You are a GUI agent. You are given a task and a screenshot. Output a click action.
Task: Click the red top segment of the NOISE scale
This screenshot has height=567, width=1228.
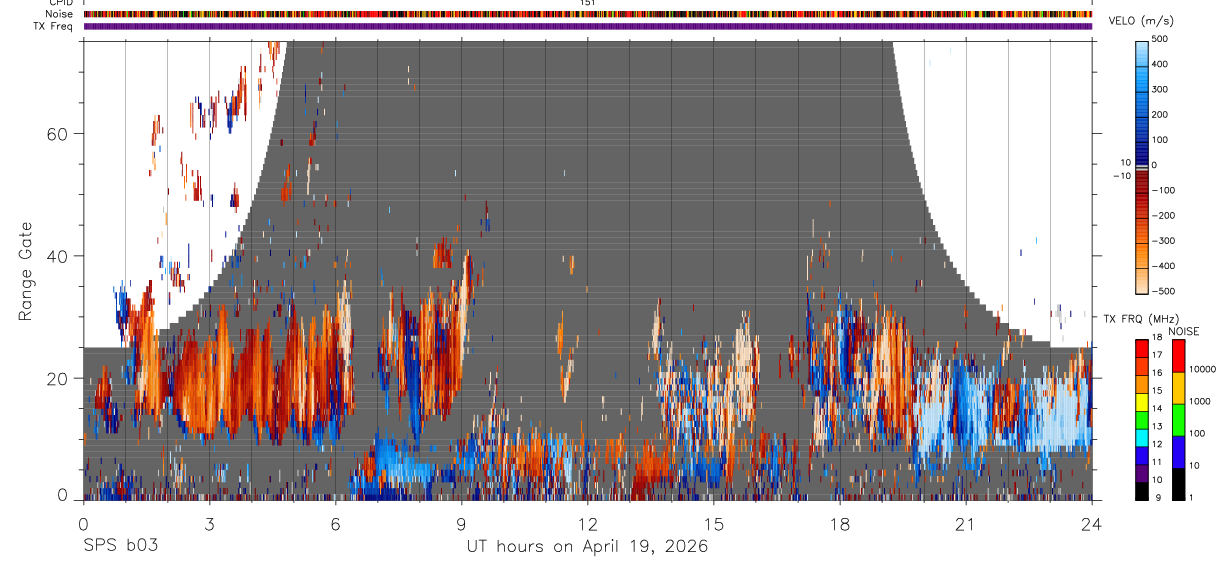coord(1179,356)
